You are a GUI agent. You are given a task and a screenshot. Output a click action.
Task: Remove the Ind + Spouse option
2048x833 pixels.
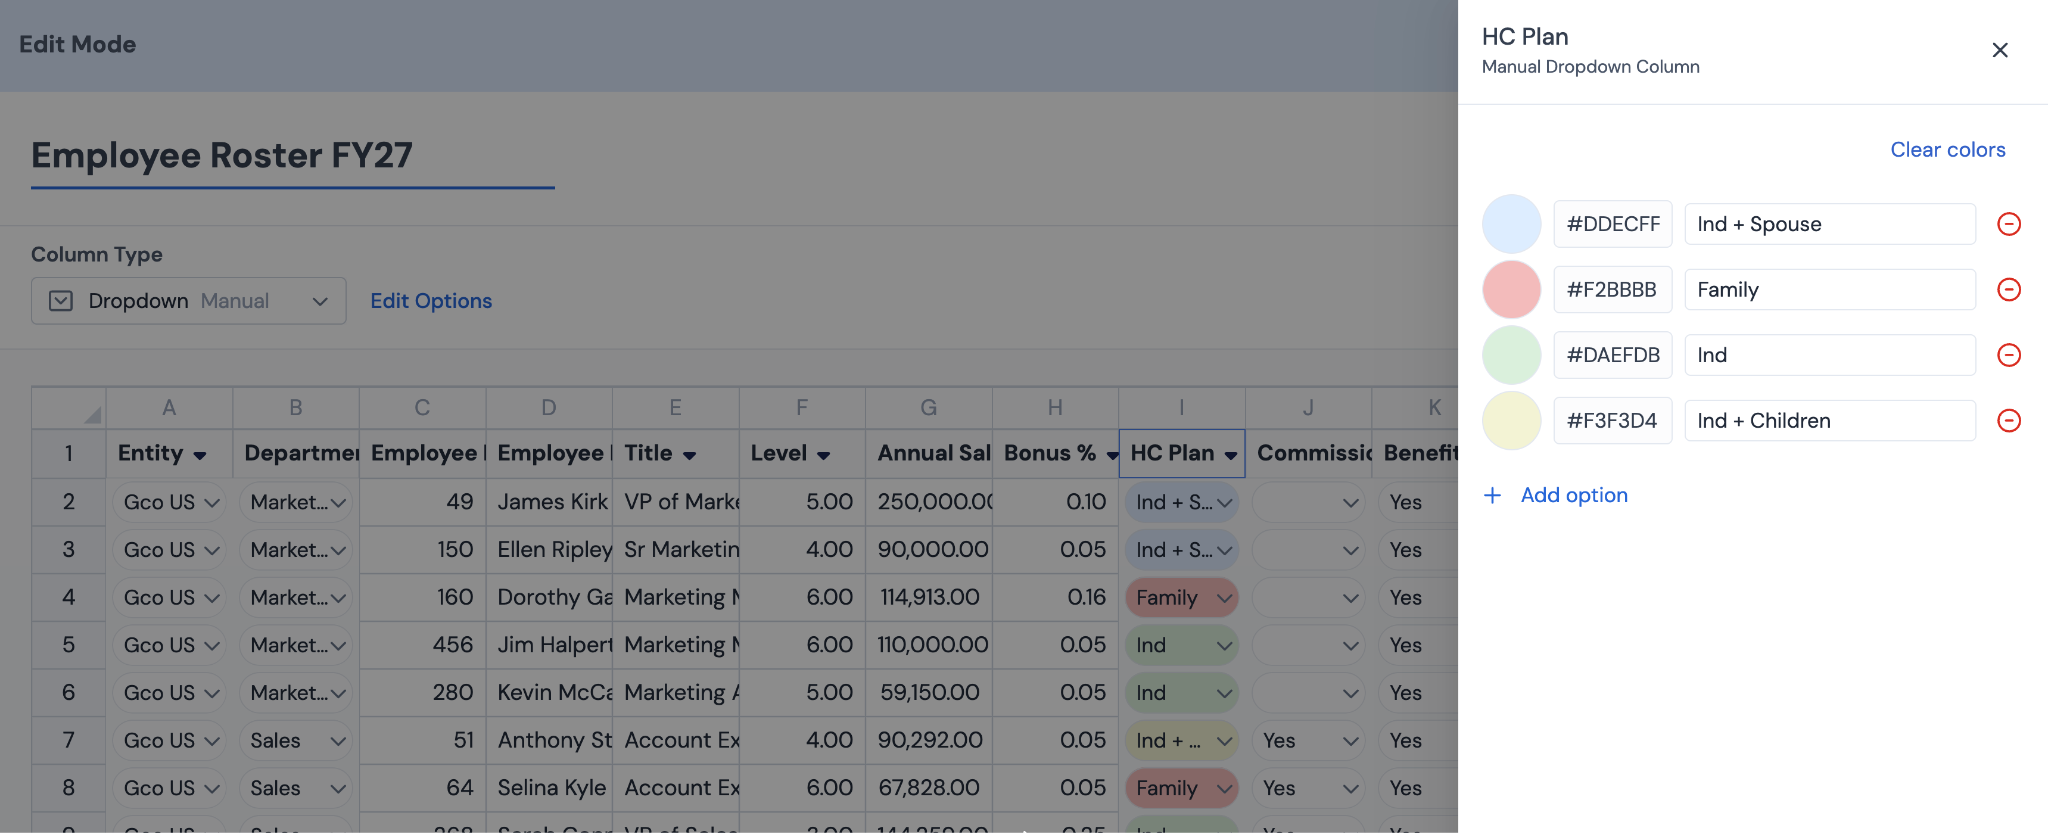click(2009, 224)
